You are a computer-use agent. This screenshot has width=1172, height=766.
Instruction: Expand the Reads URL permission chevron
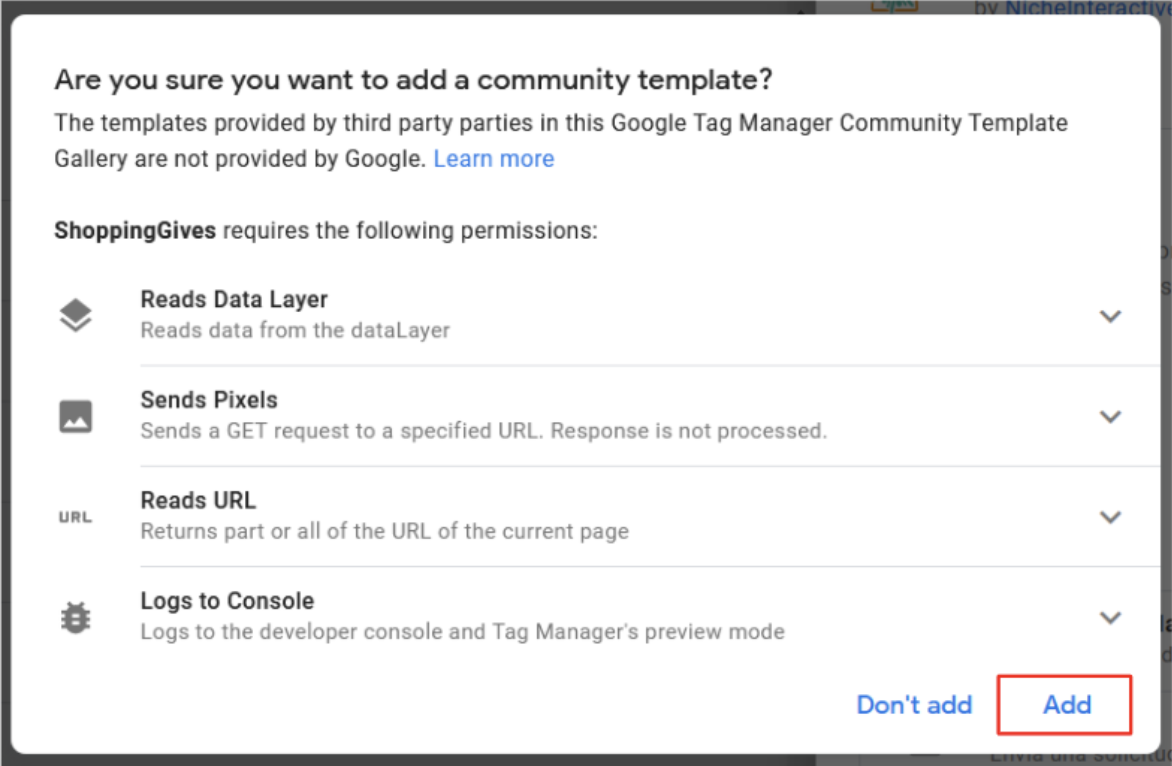[1110, 517]
